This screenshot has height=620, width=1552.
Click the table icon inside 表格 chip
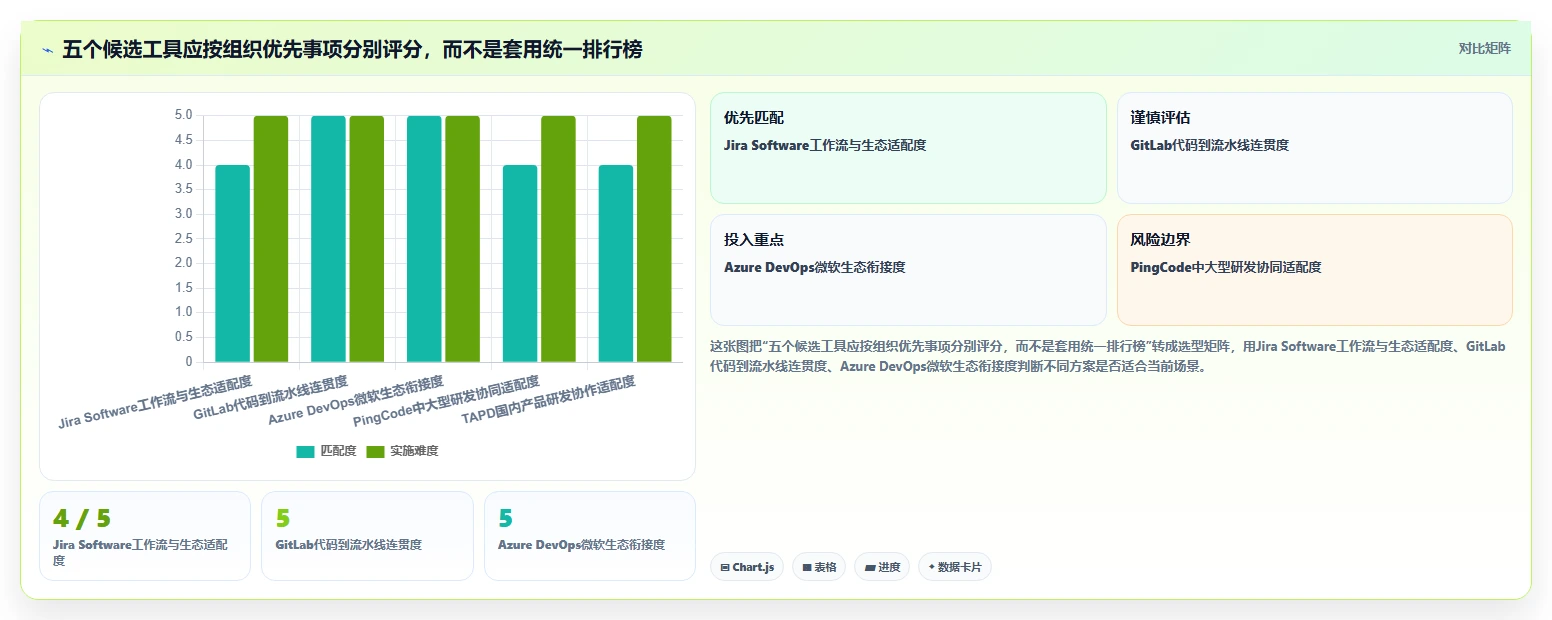pyautogui.click(x=807, y=567)
